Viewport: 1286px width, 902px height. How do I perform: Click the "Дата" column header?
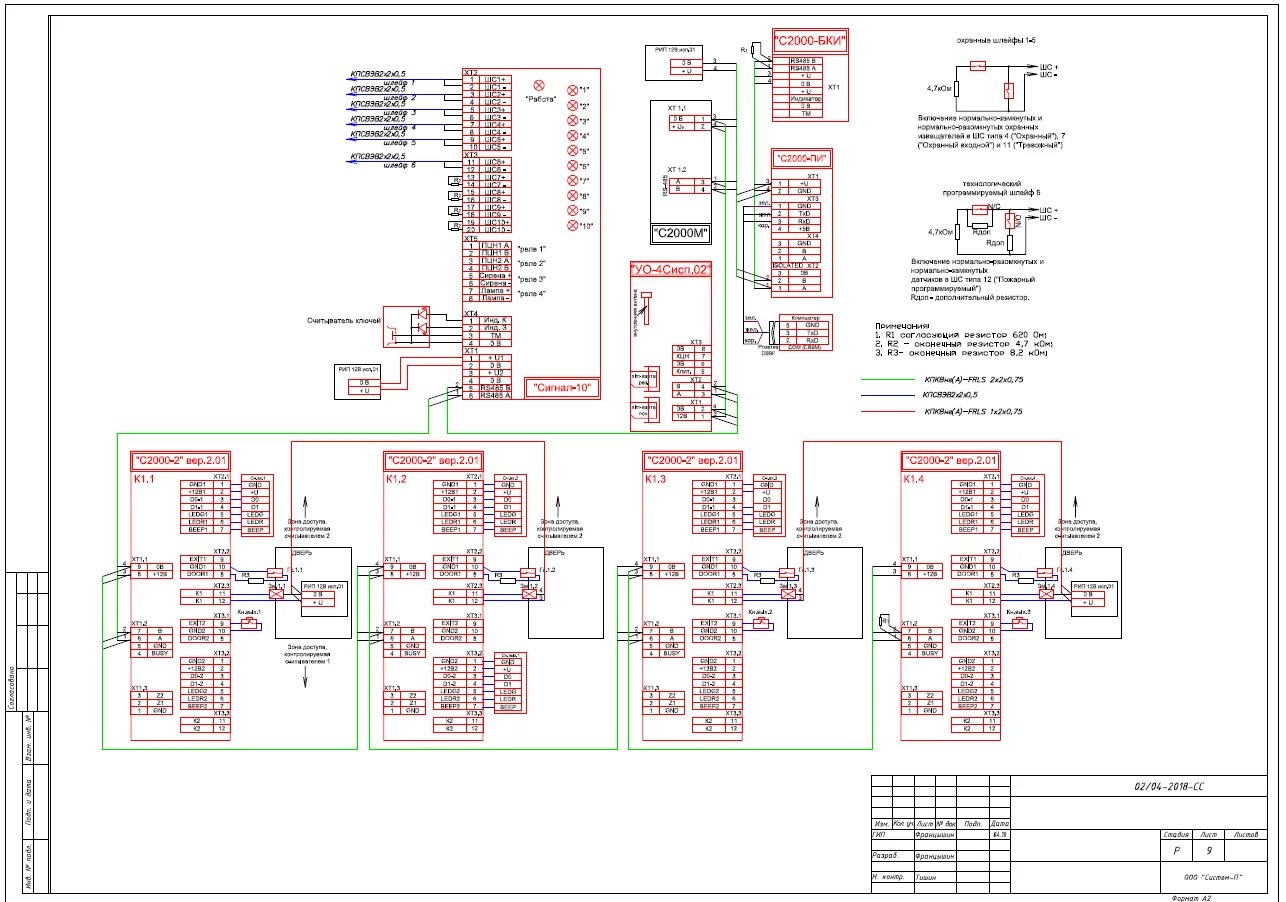tap(999, 823)
